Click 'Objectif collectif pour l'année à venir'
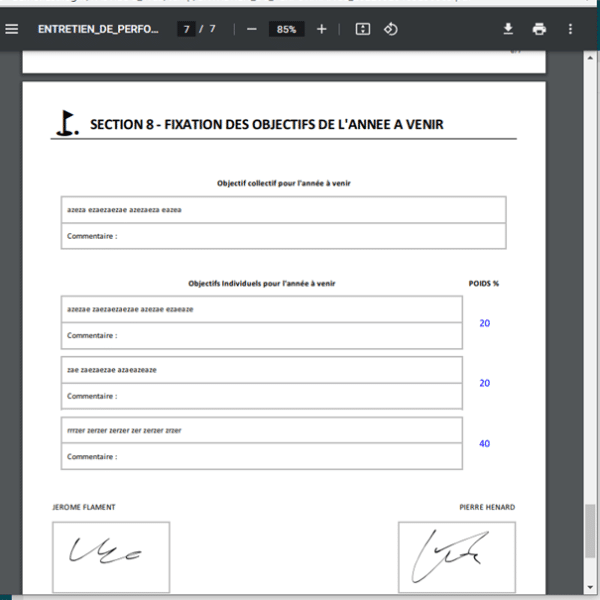Screen dimensions: 600x600 click(x=284, y=183)
